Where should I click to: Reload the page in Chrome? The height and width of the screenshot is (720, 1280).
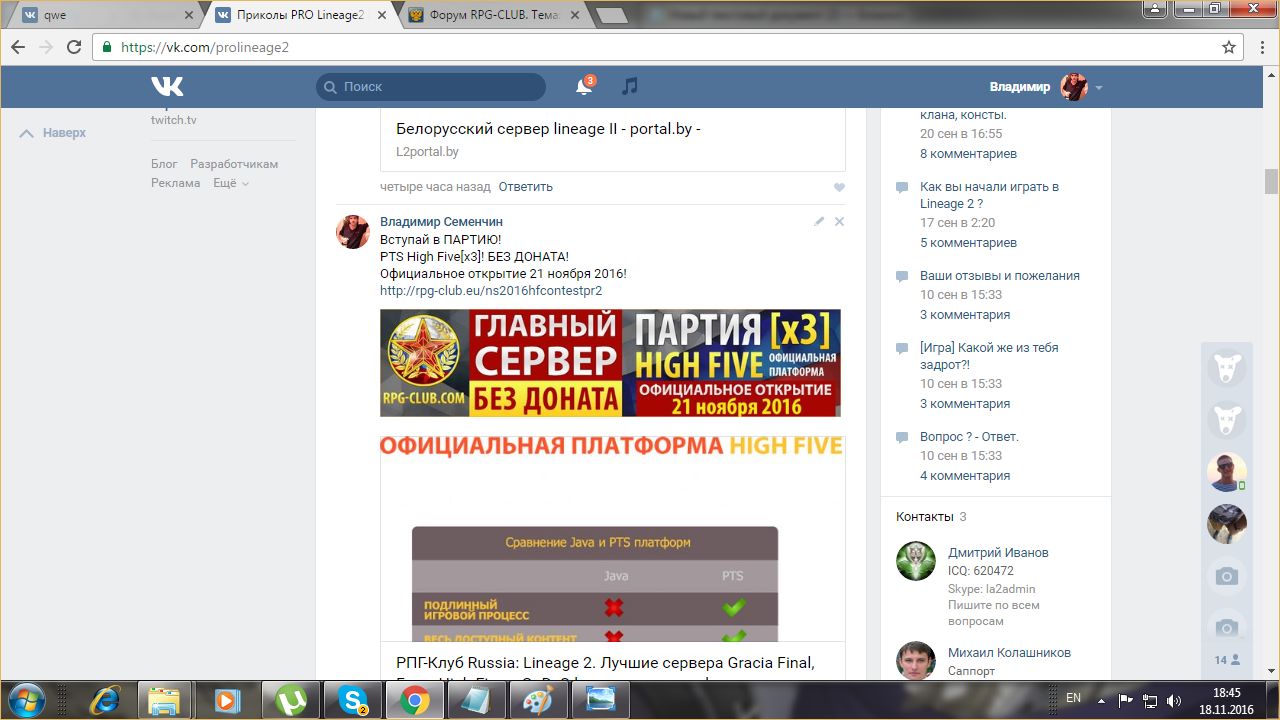pos(74,47)
